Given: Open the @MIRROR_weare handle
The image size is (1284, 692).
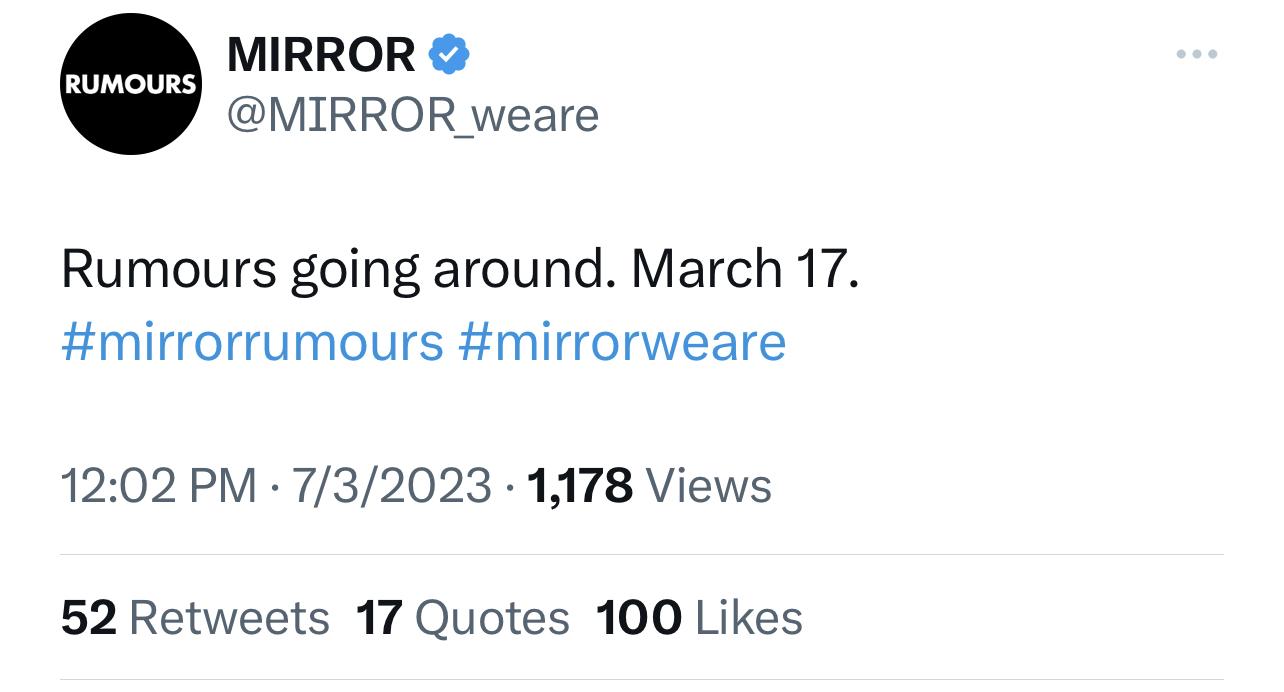Looking at the screenshot, I should coord(412,115).
